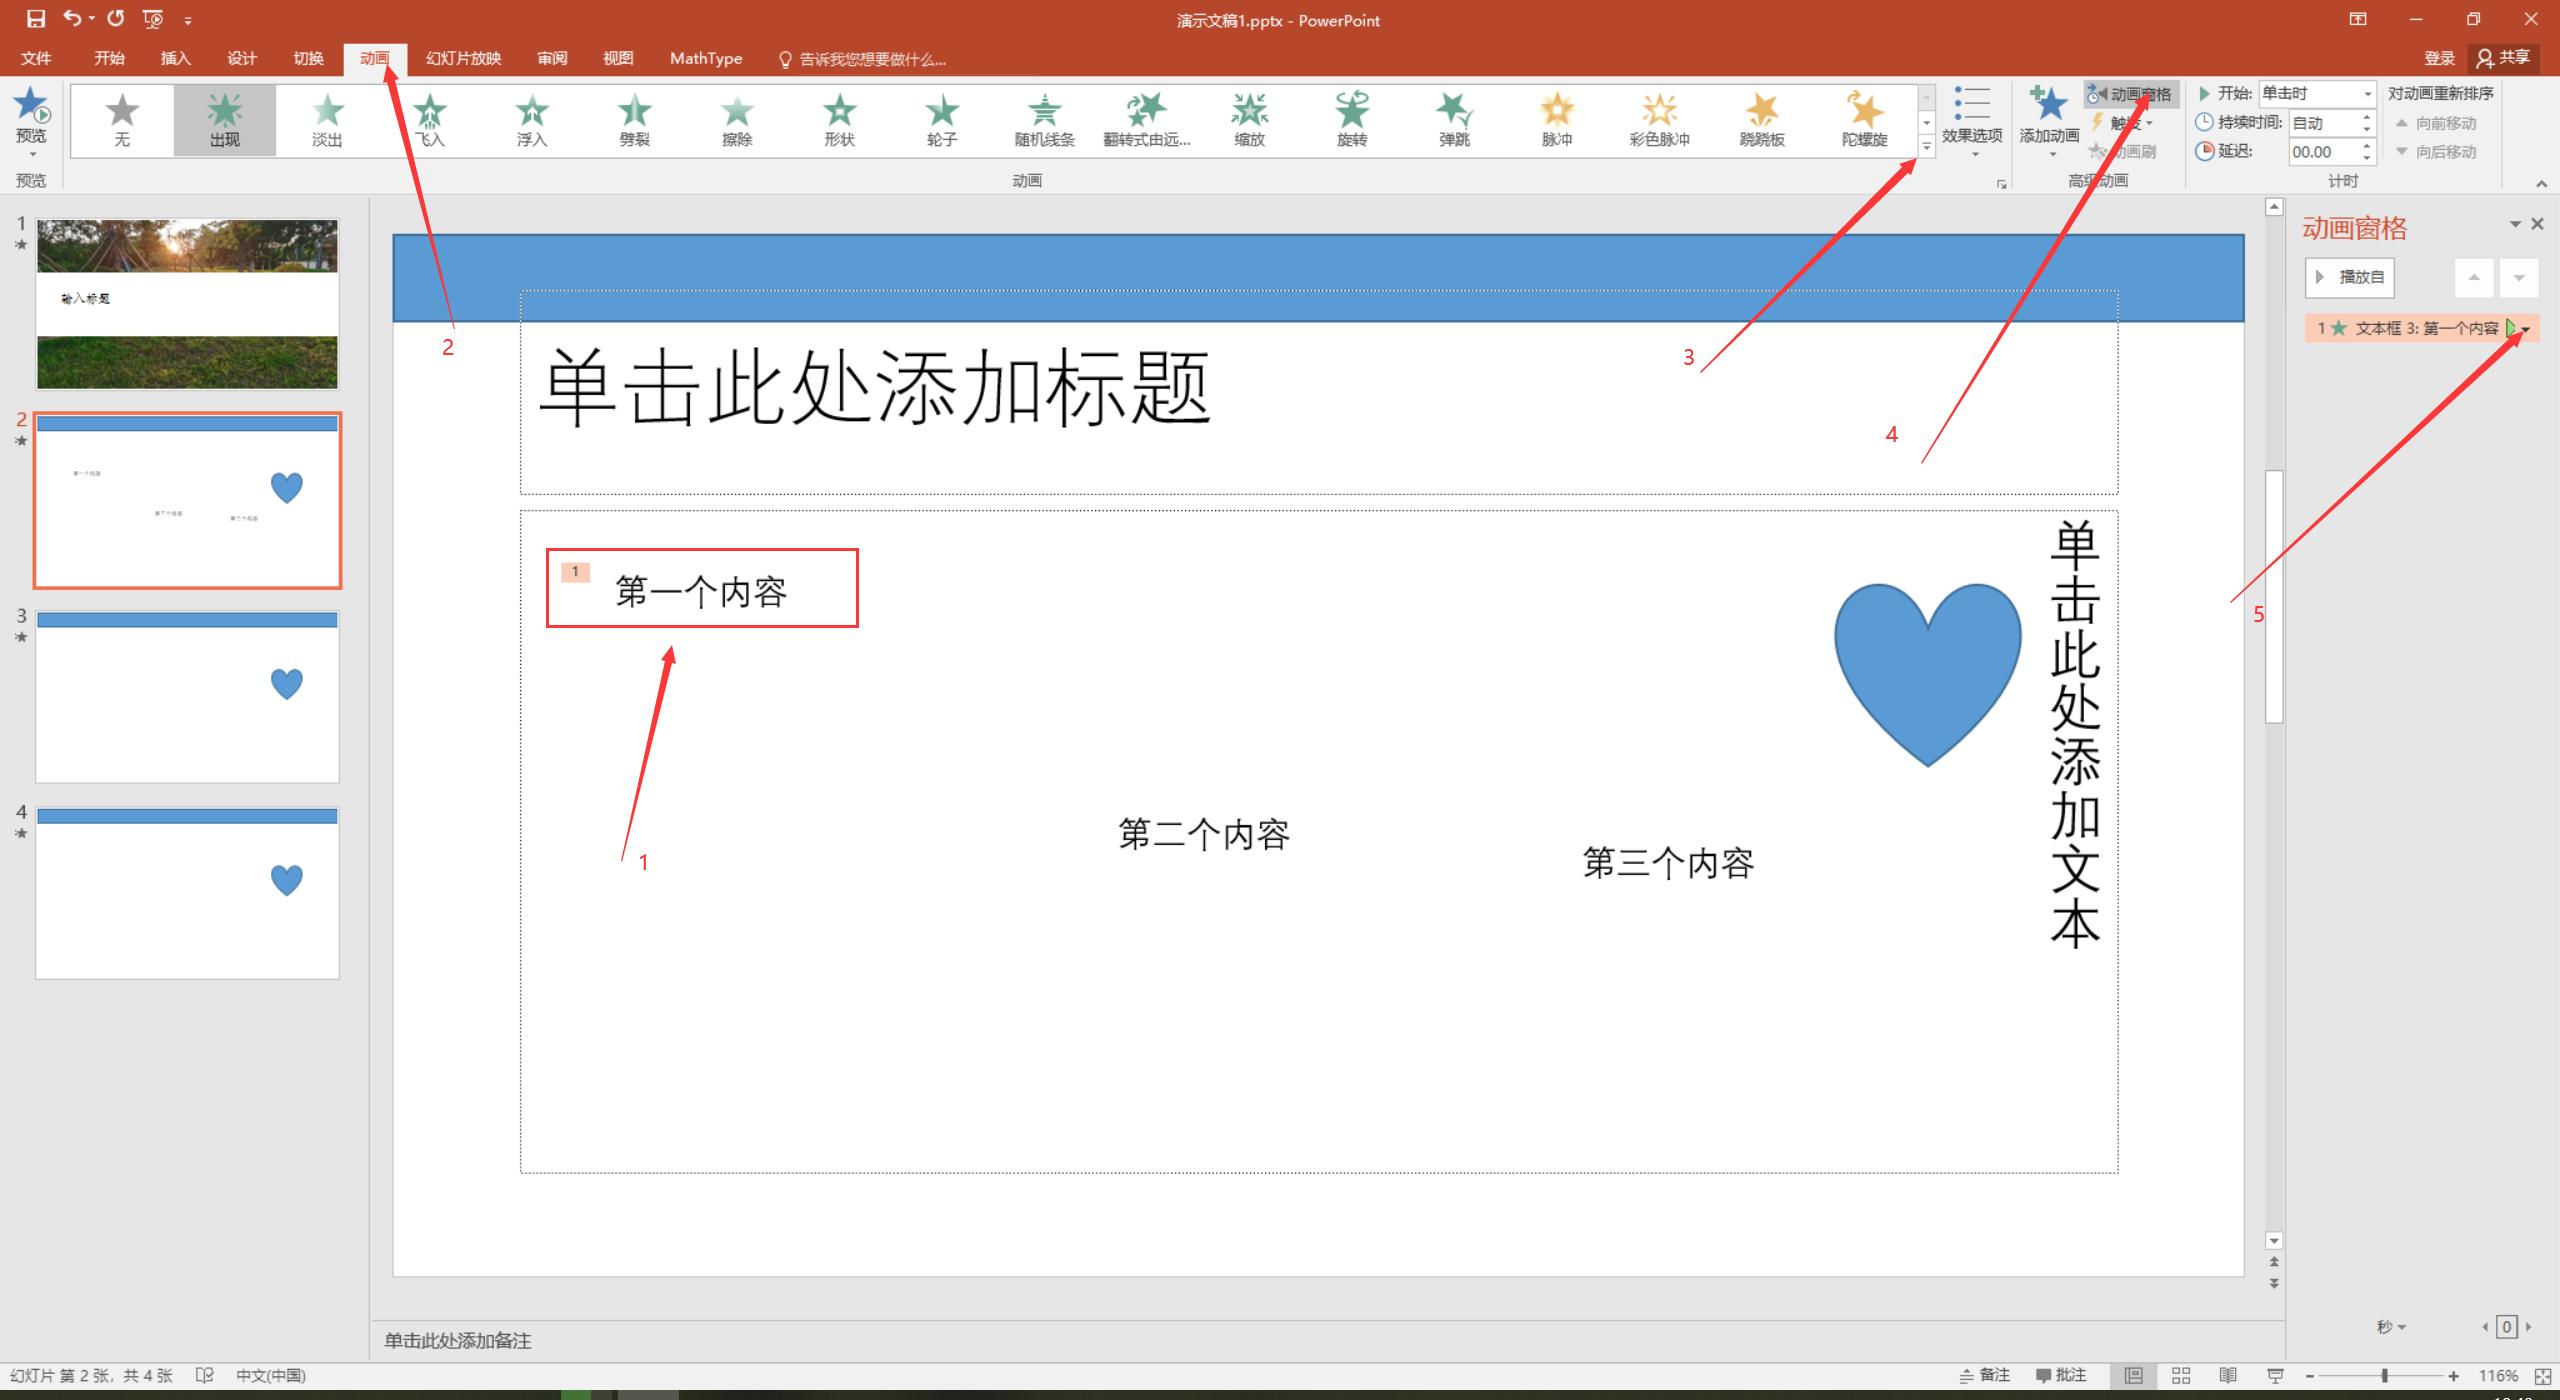
Task: Apply the 陀螺旋 (Spin) emphasis animation
Action: click(x=1864, y=119)
